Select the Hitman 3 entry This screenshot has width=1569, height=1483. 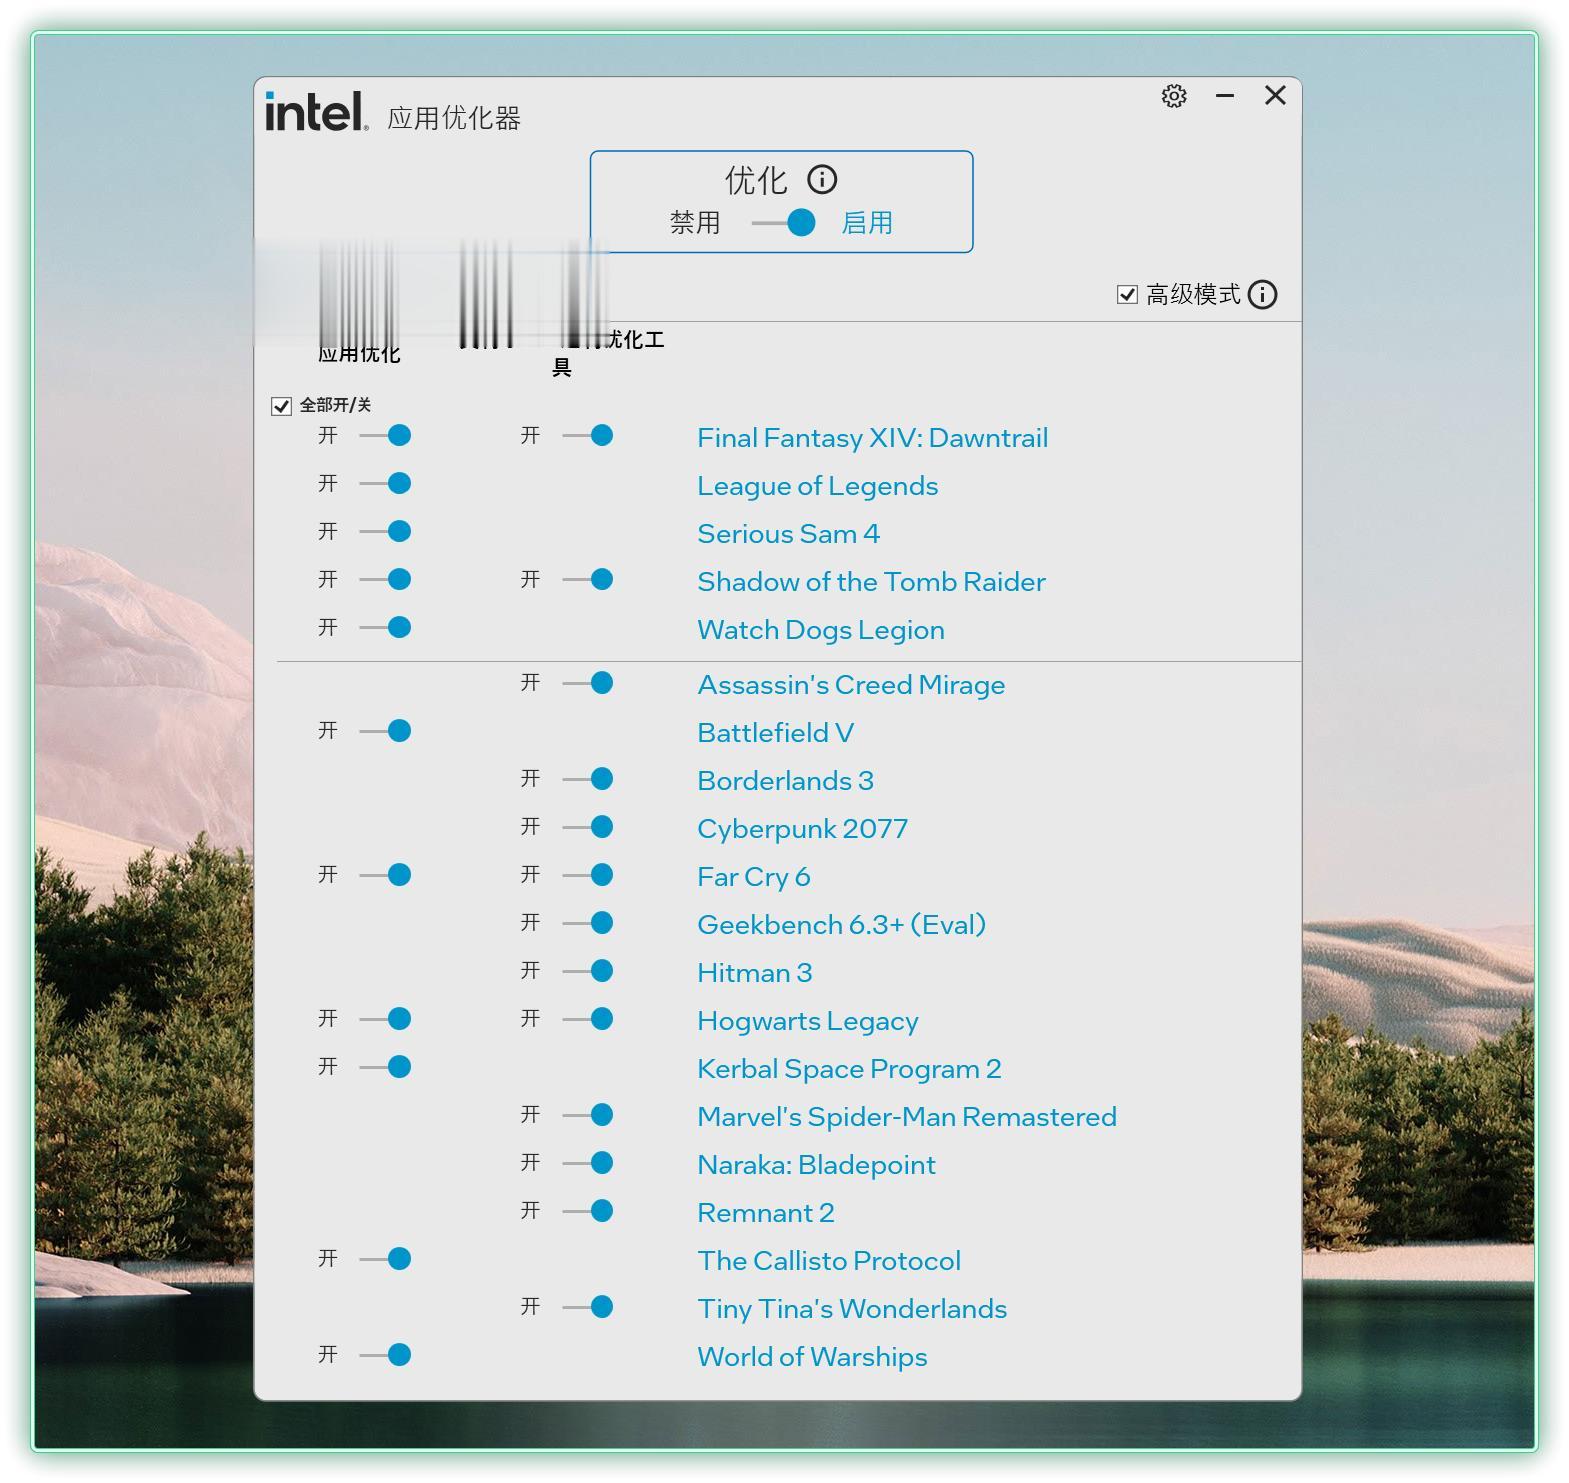click(755, 973)
